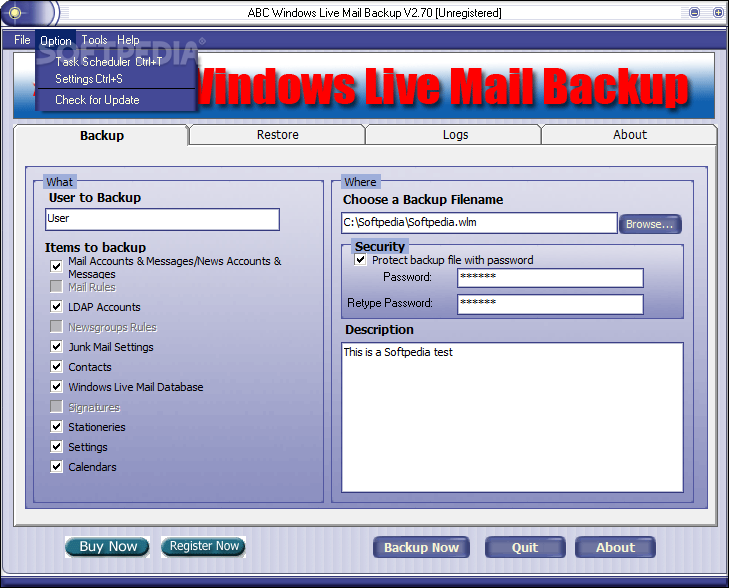Click the User to Backup input field
The width and height of the screenshot is (729, 588).
coord(162,219)
